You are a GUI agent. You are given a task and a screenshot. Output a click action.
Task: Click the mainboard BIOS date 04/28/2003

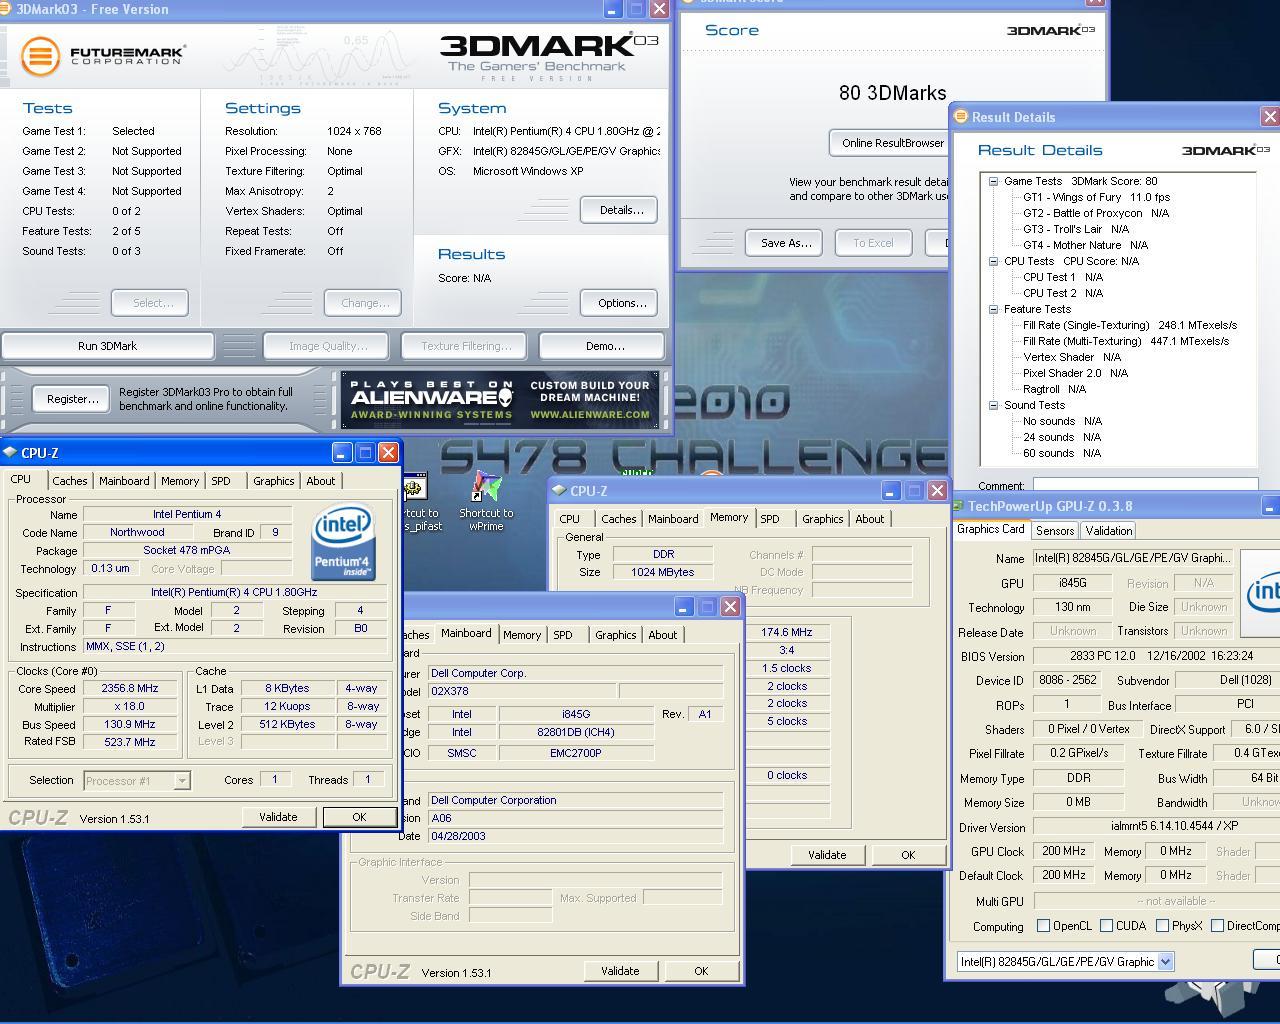(575, 836)
